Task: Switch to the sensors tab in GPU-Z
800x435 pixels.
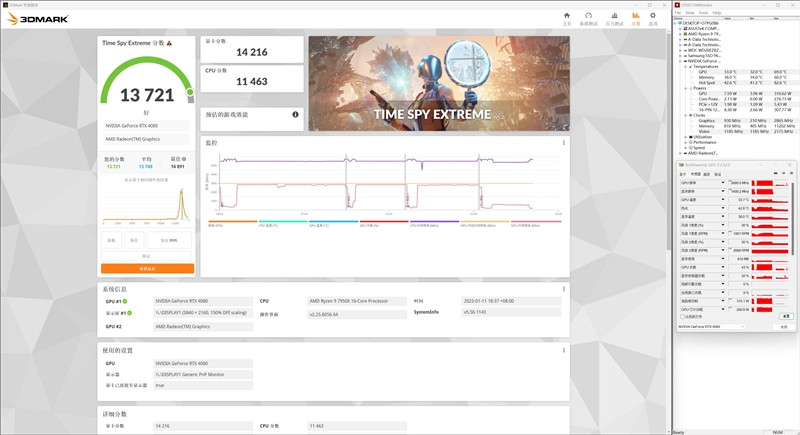Action: tap(695, 174)
